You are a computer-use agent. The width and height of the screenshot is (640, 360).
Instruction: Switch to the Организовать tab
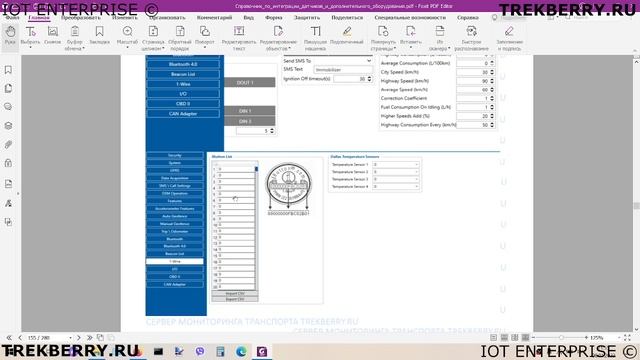(x=167, y=18)
